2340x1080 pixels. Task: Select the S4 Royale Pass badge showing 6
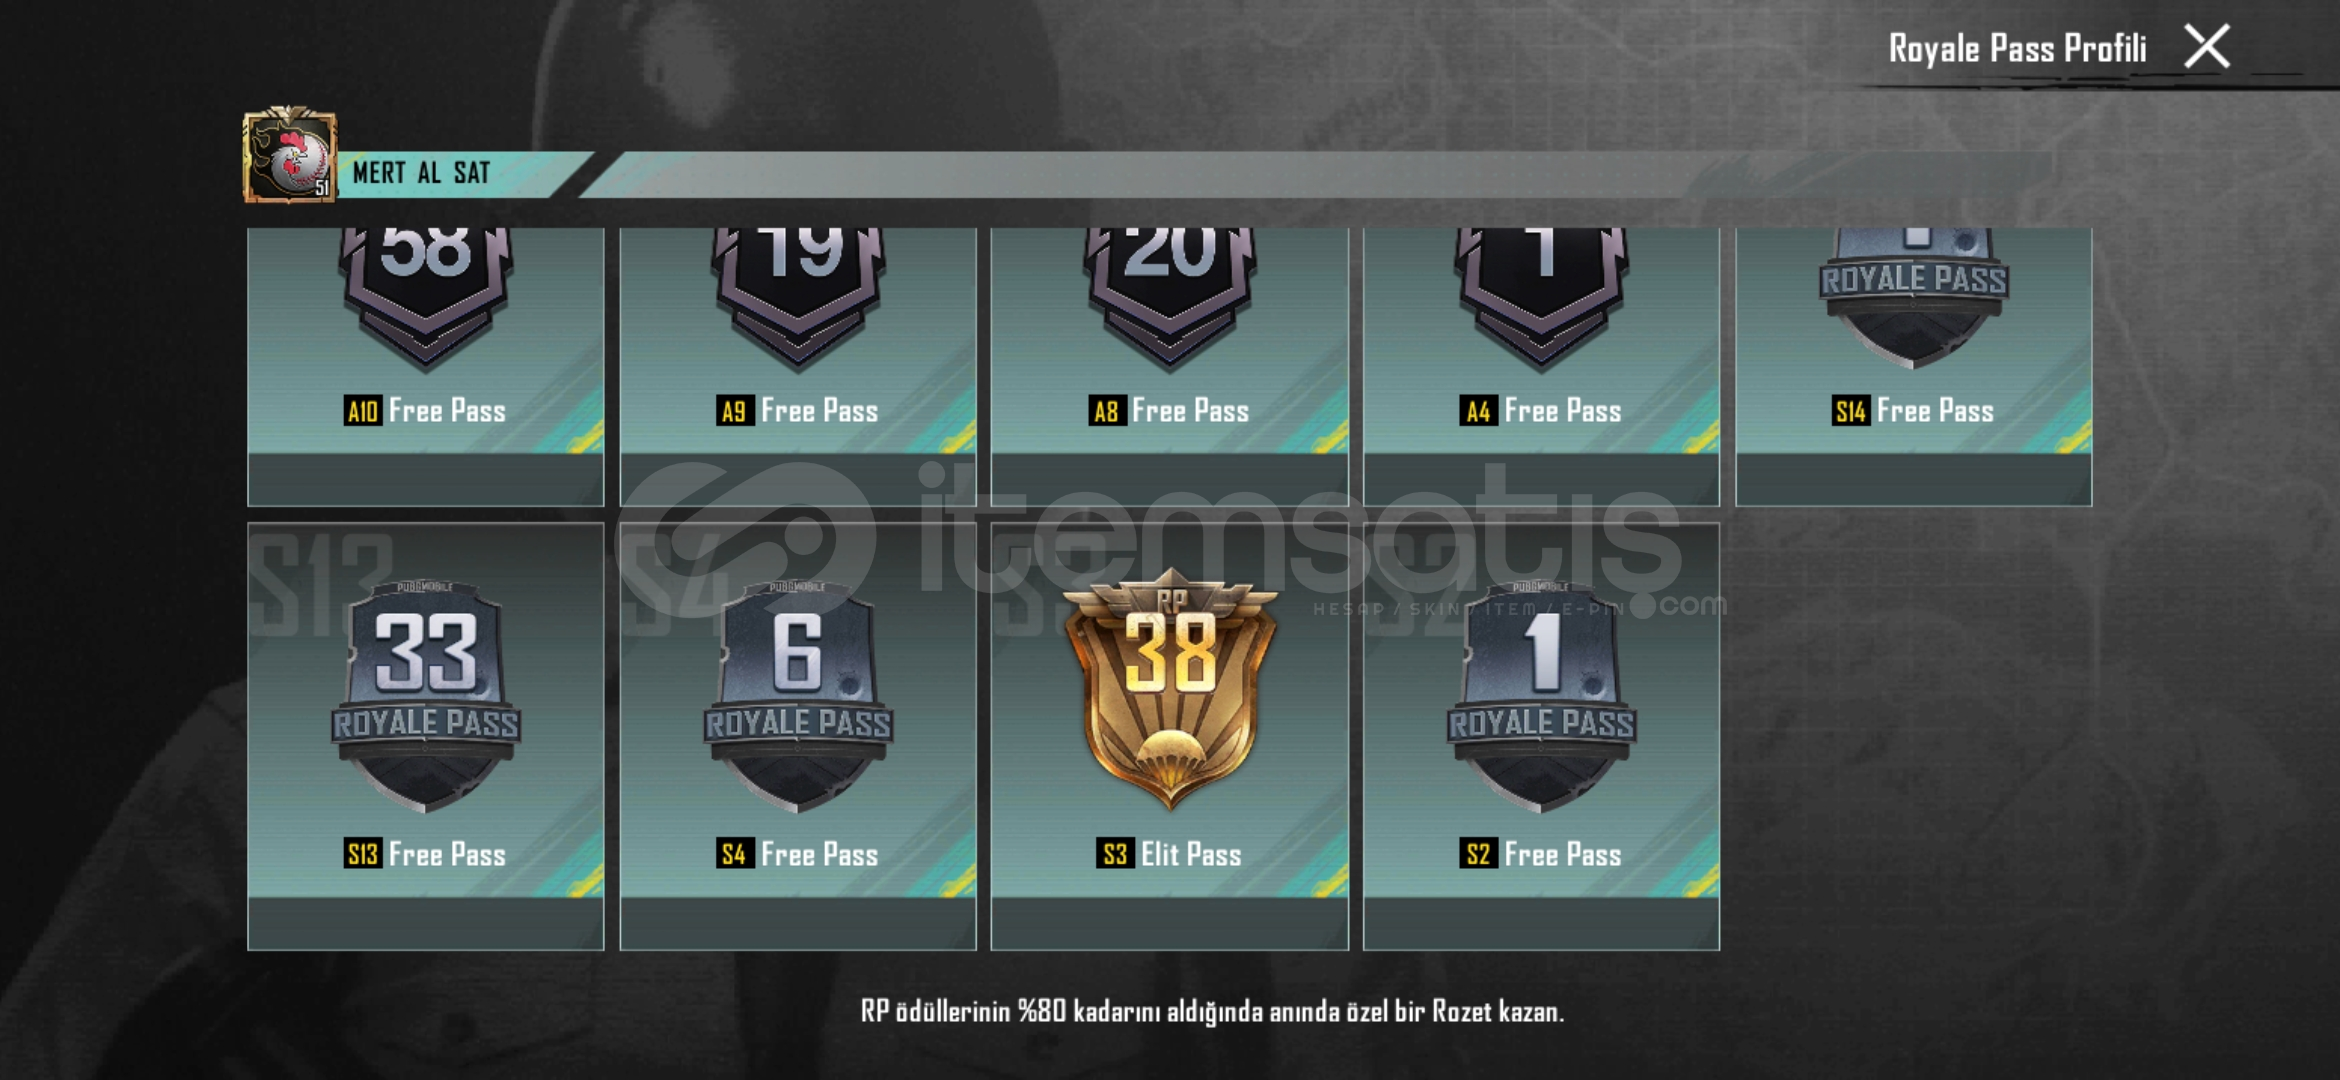tap(798, 696)
